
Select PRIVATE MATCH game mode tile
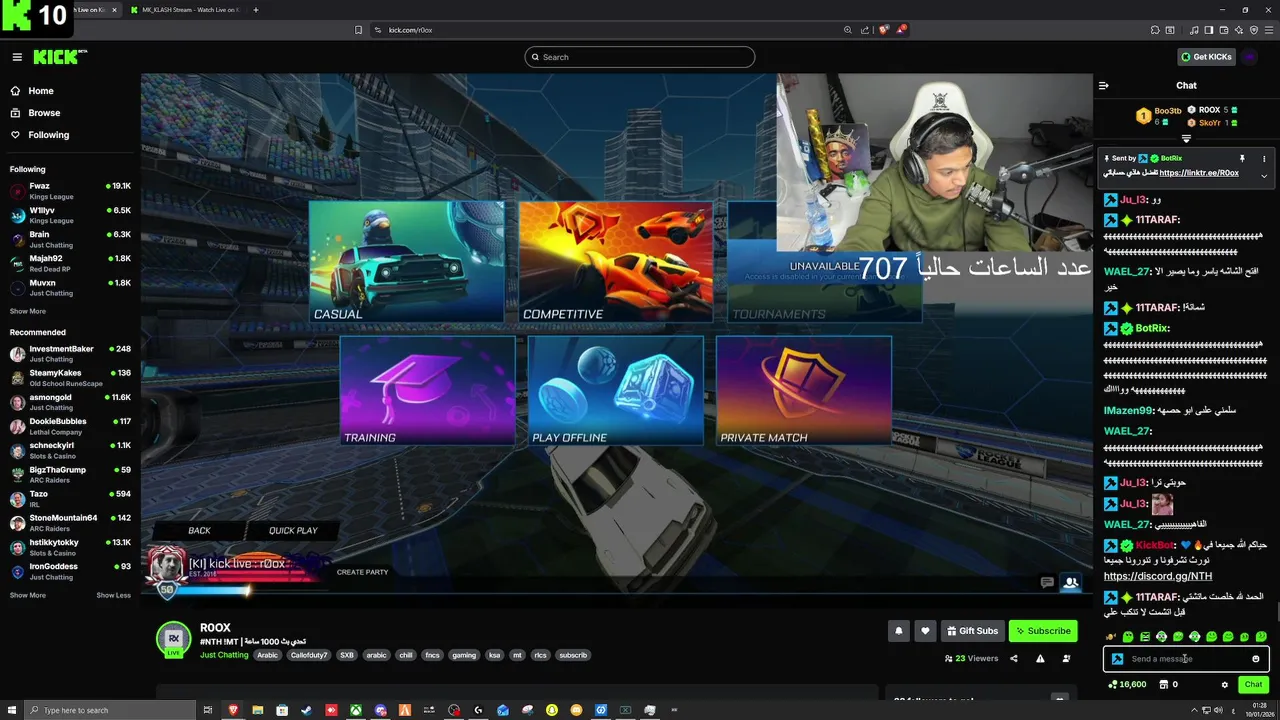[x=803, y=390]
